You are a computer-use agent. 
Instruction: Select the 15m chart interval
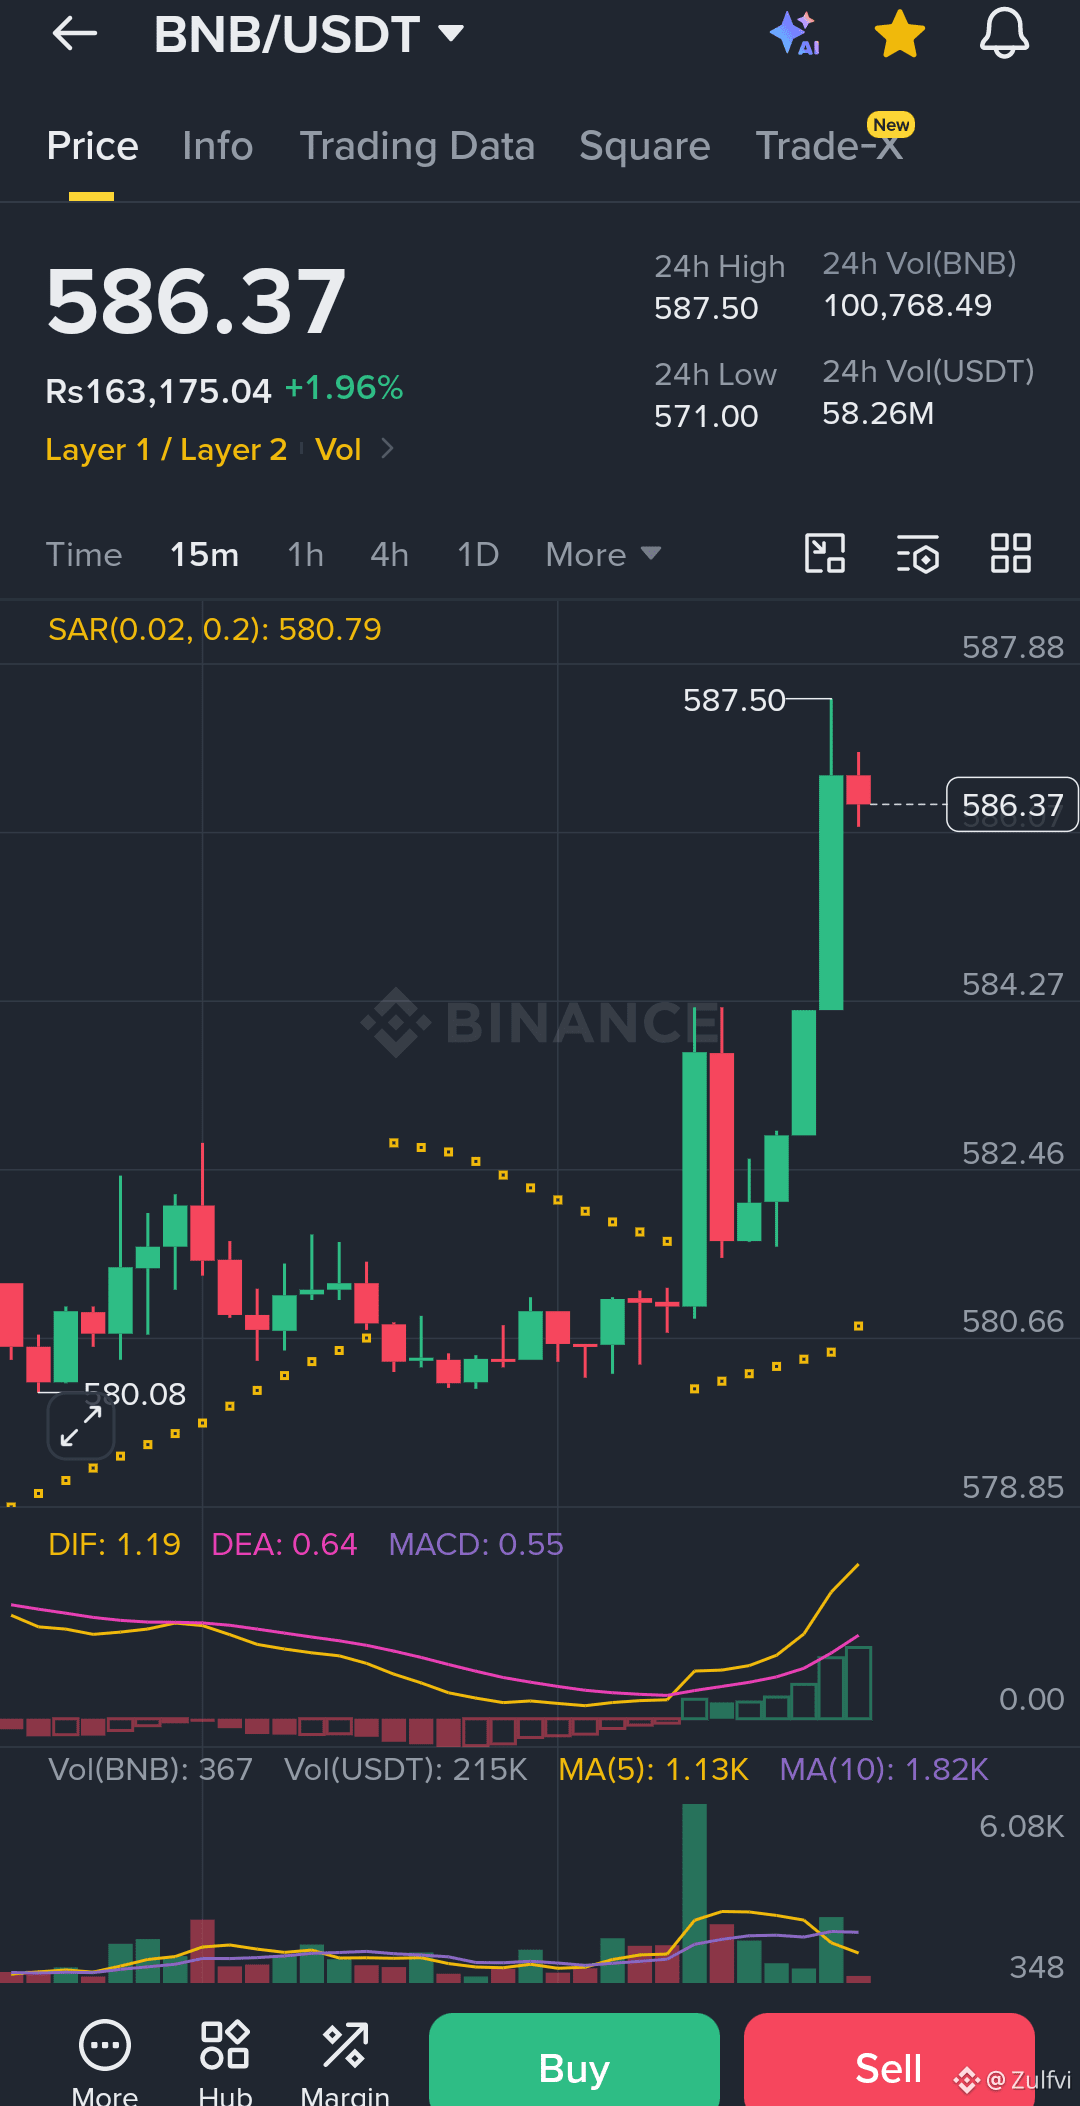click(x=205, y=554)
